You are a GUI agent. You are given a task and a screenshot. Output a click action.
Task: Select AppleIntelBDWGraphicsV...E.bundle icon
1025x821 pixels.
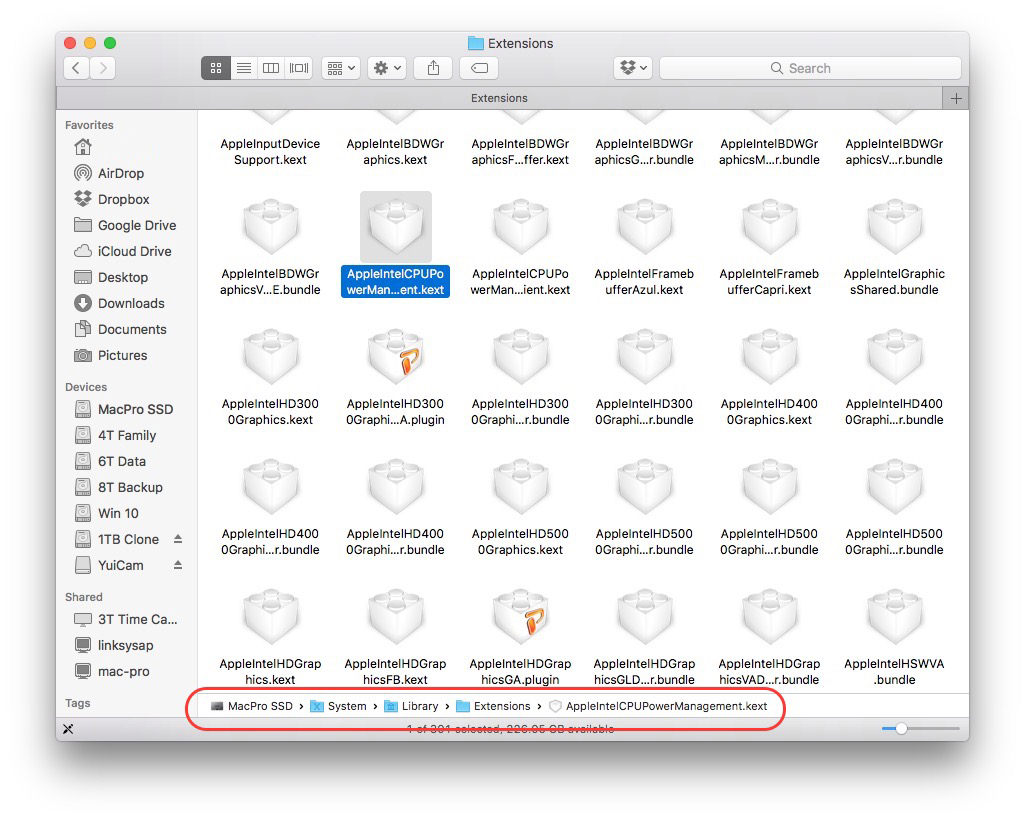tap(271, 226)
